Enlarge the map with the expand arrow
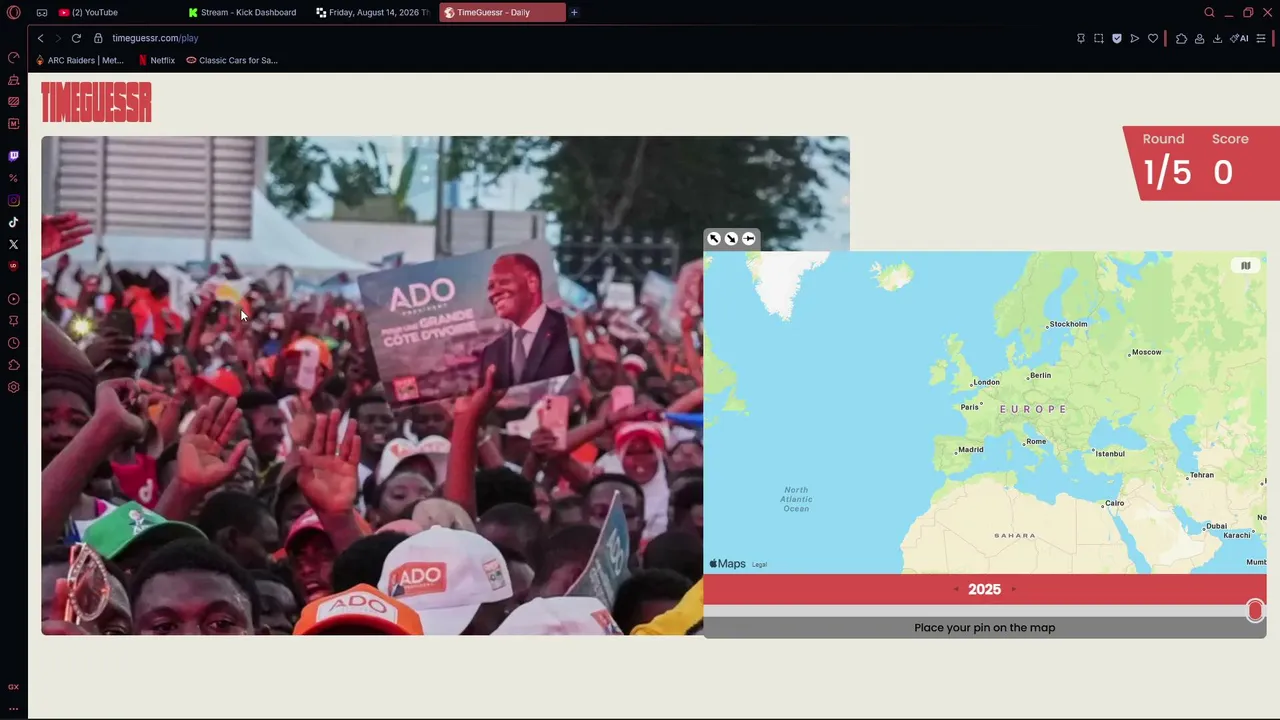 (714, 238)
